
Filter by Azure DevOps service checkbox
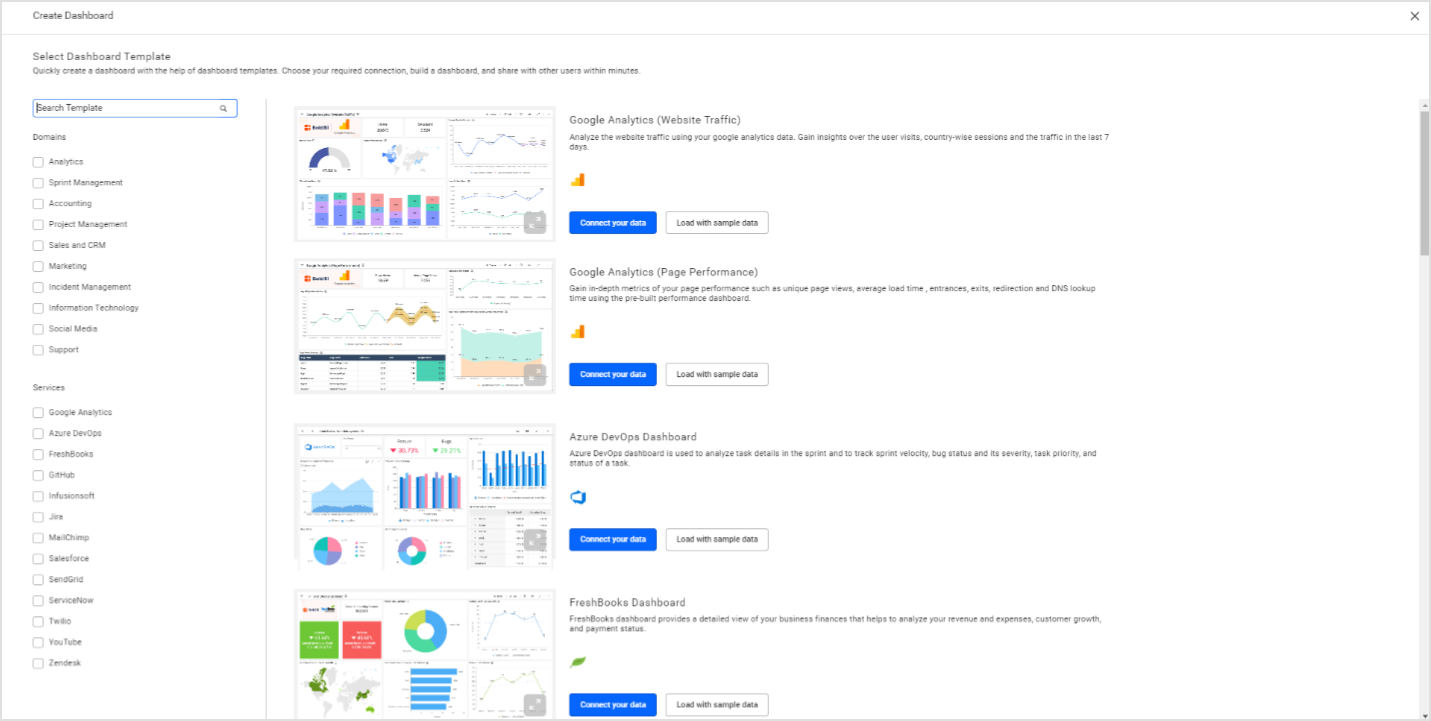point(38,433)
